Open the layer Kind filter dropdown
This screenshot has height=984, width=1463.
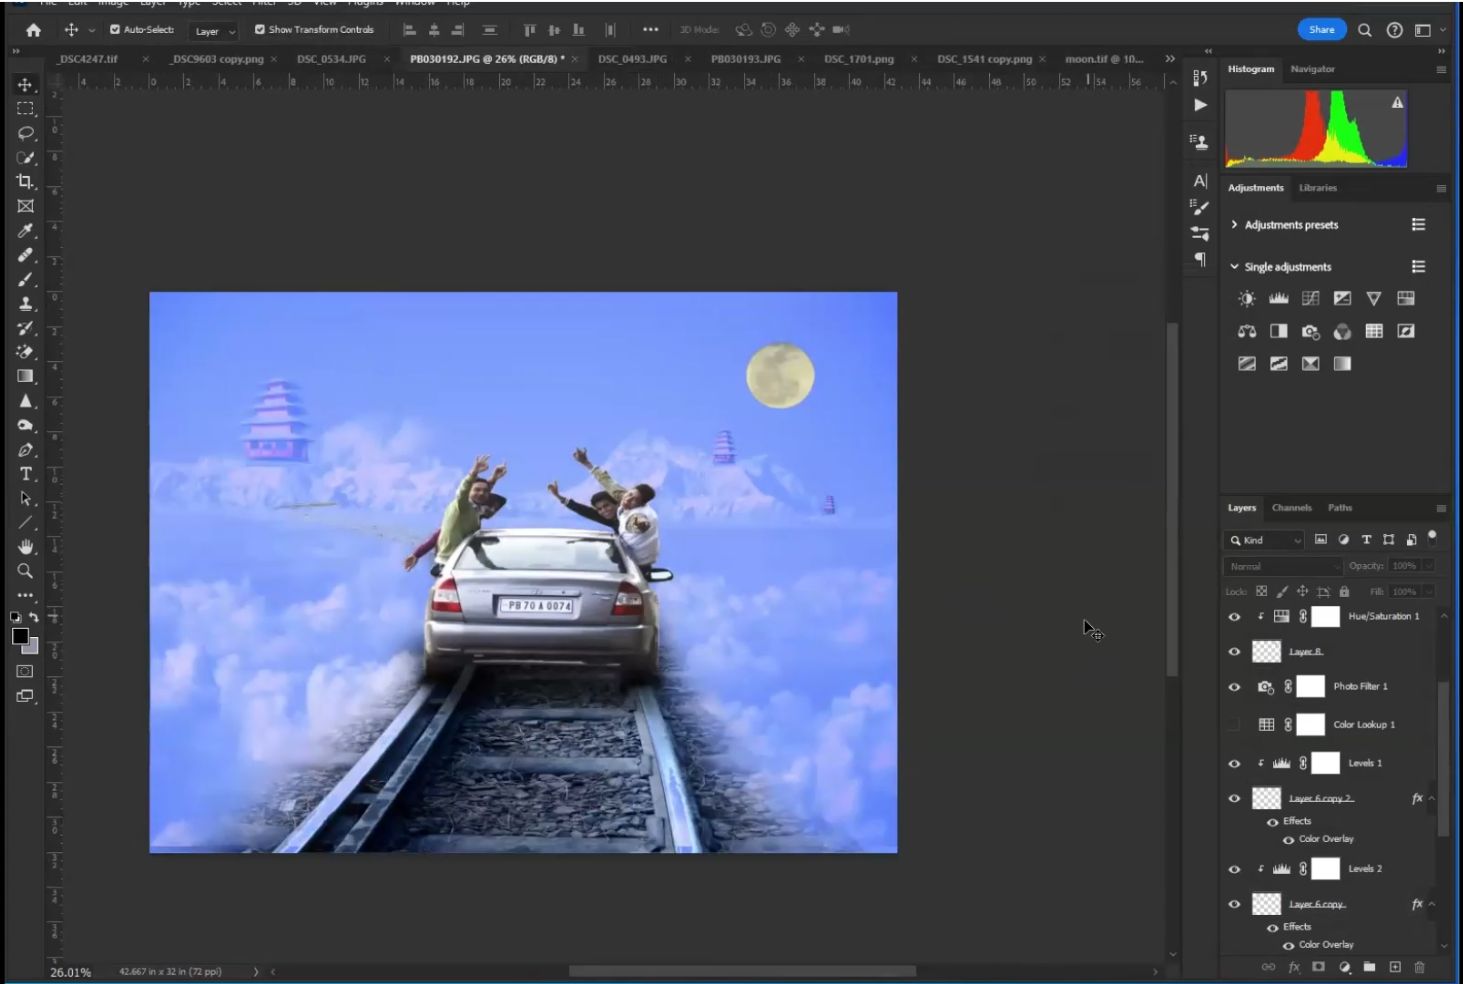pyautogui.click(x=1266, y=540)
